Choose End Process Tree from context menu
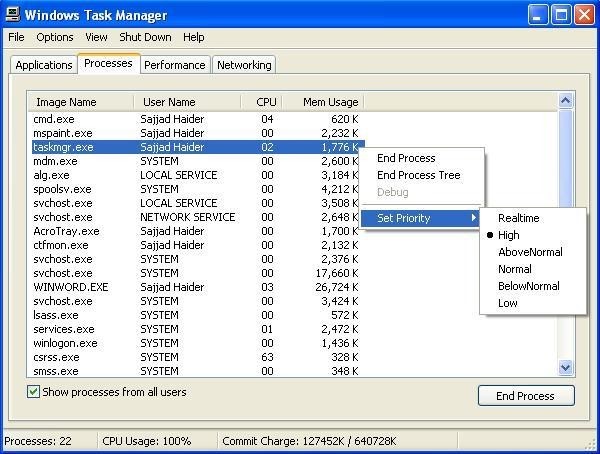 418,175
